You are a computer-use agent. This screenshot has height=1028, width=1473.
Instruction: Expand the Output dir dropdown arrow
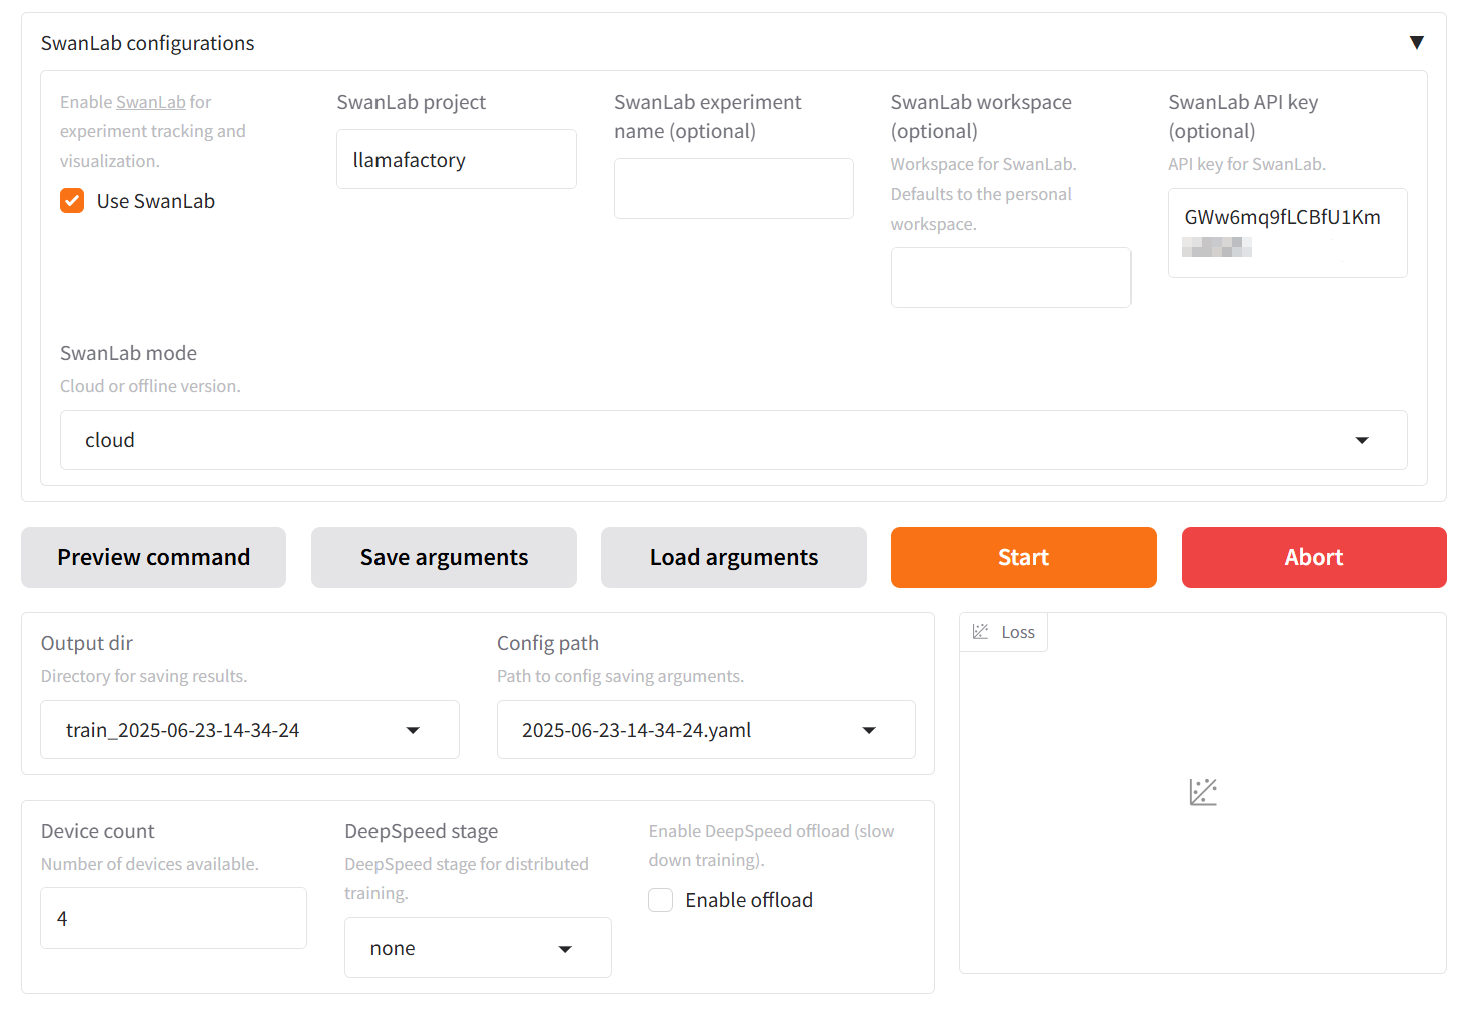pyautogui.click(x=413, y=730)
